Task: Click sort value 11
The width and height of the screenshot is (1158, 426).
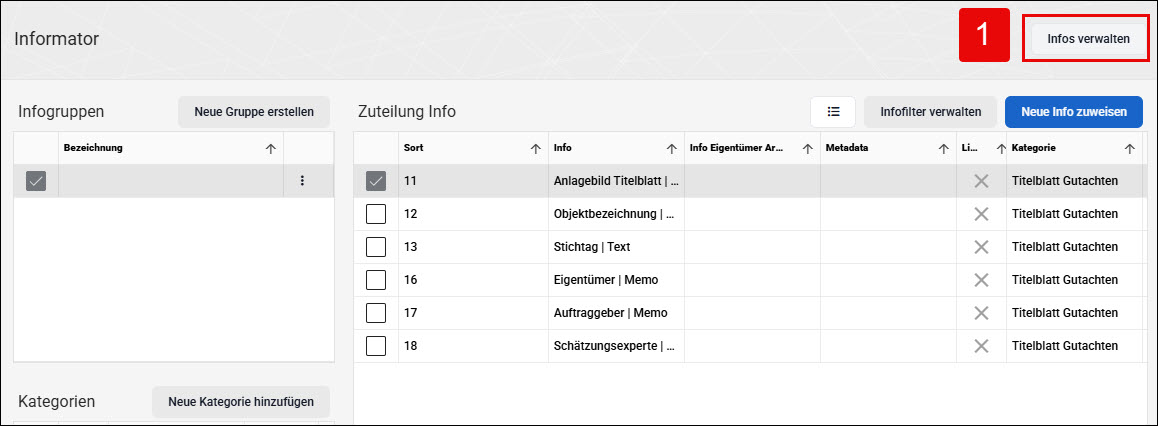Action: (411, 181)
